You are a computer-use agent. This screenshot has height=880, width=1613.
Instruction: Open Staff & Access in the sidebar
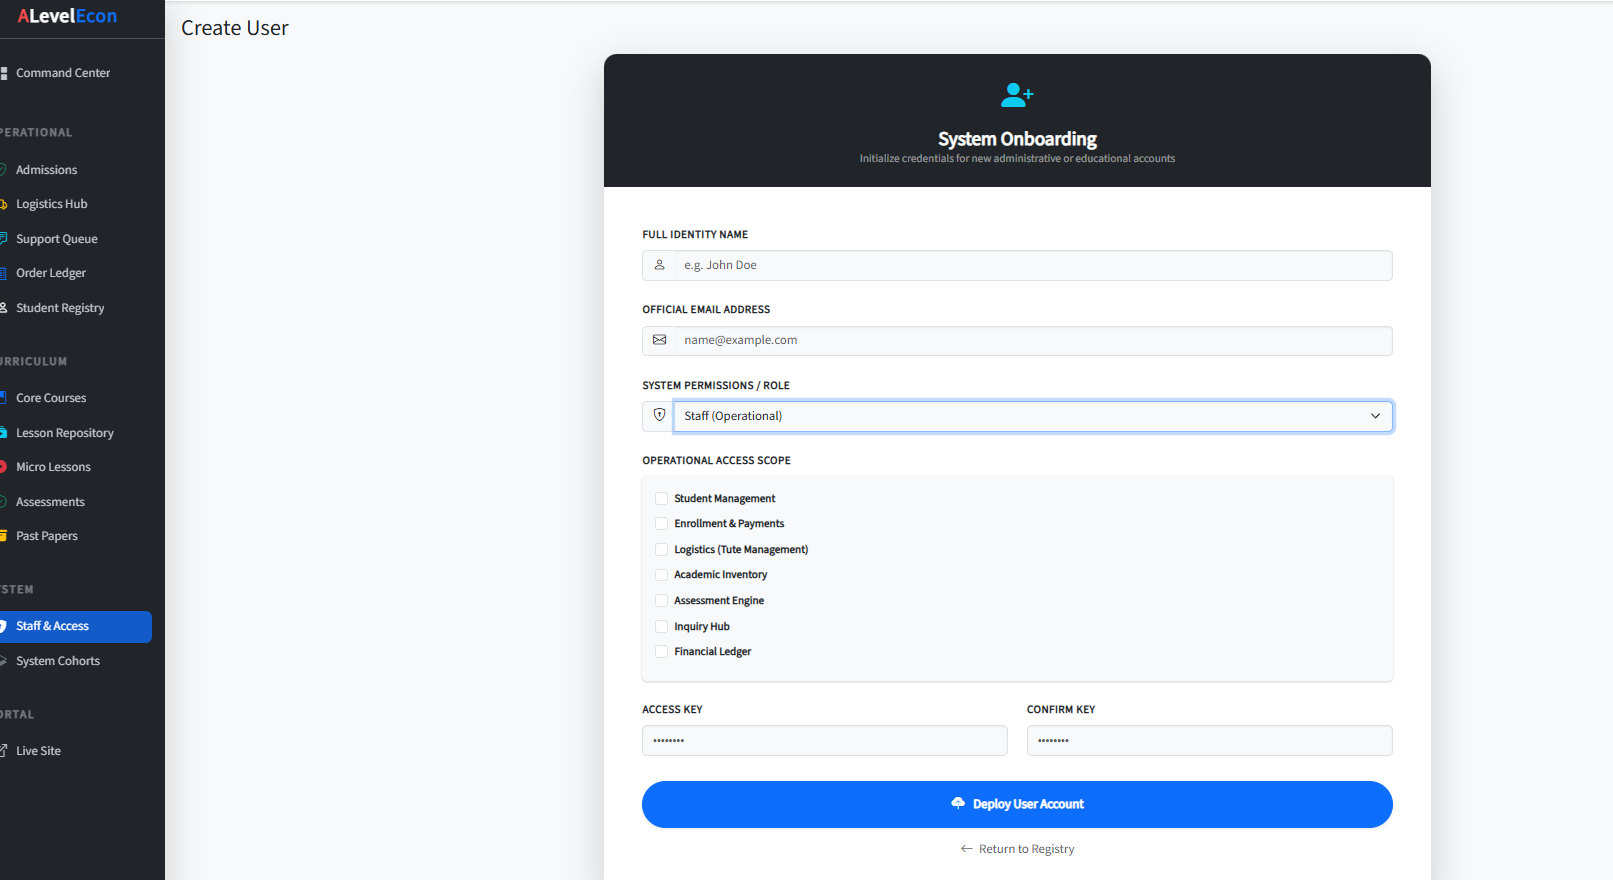point(76,627)
